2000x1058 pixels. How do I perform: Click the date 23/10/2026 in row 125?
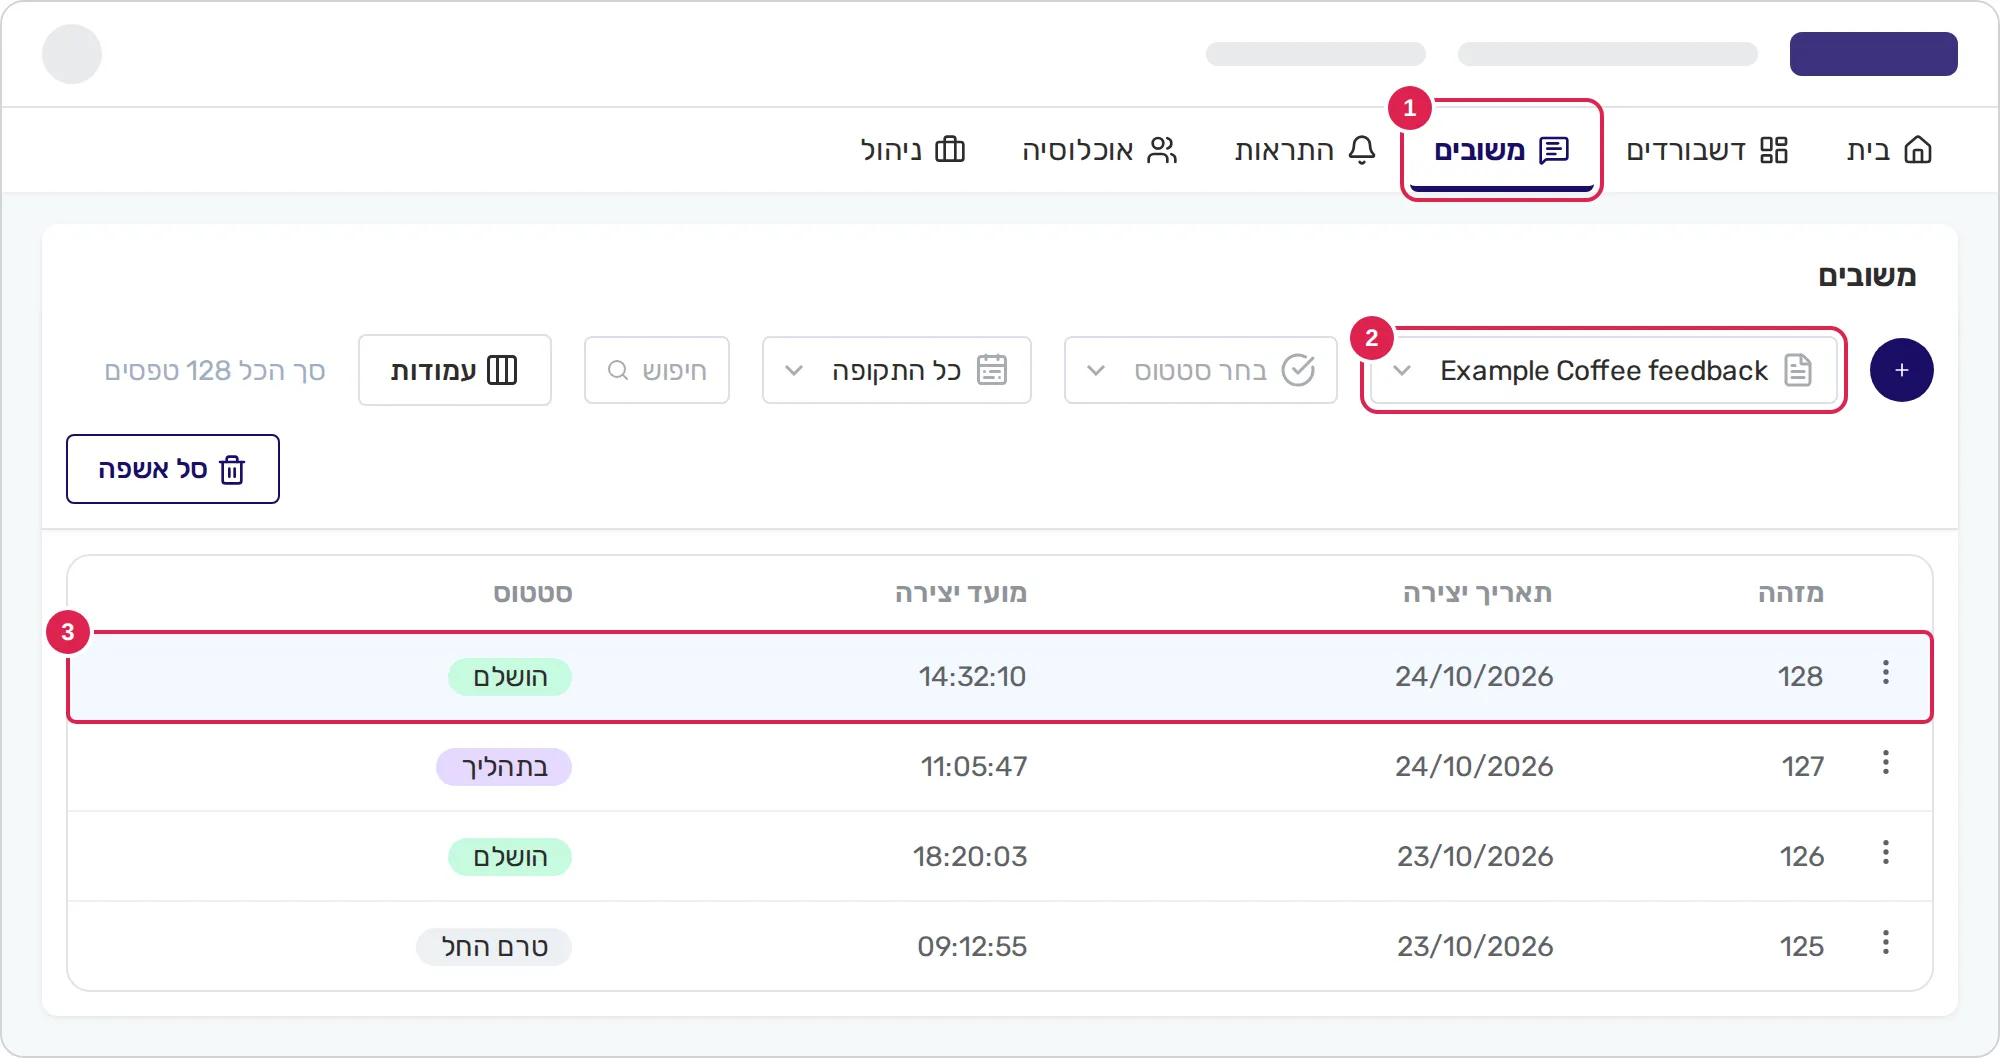[x=1475, y=947]
